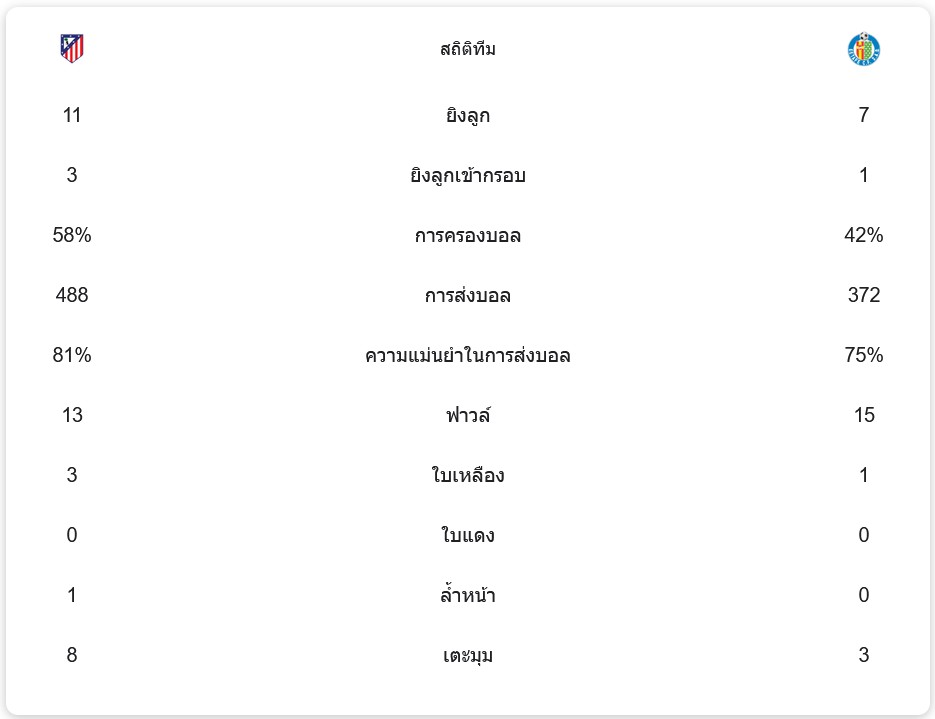
Task: Click the ใบแดง red cards label
Action: pyautogui.click(x=468, y=536)
